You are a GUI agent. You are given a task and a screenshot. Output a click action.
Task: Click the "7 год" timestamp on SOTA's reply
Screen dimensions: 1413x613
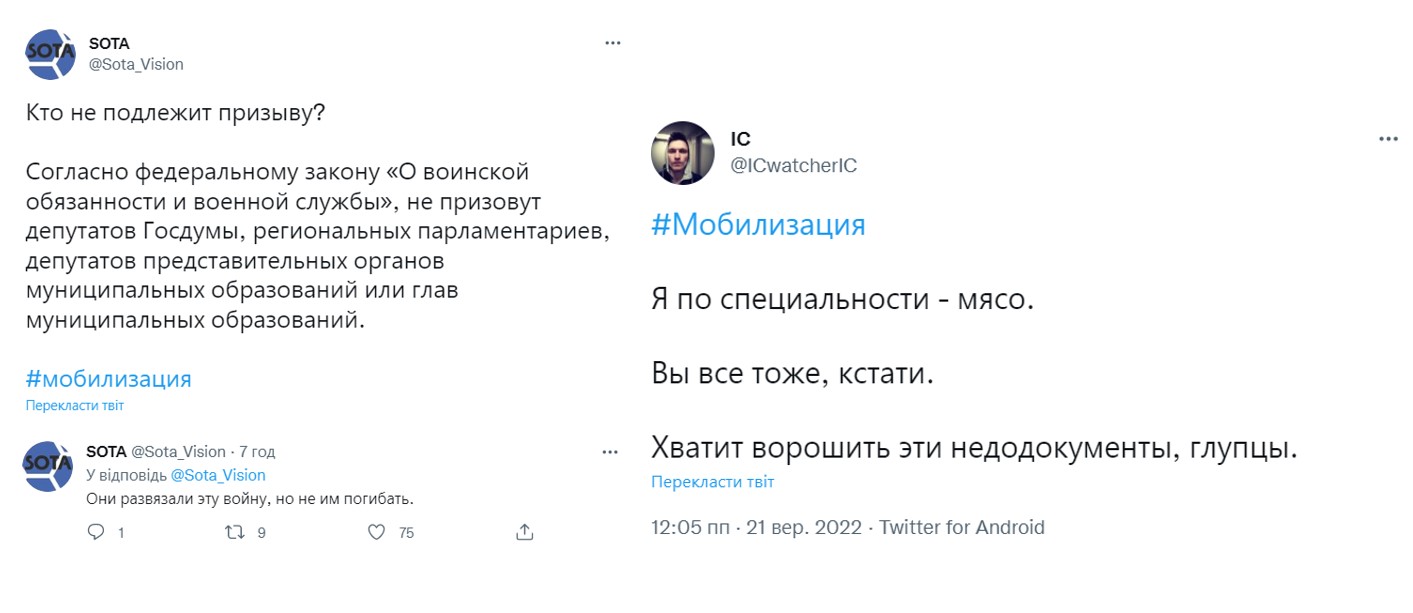tap(257, 452)
